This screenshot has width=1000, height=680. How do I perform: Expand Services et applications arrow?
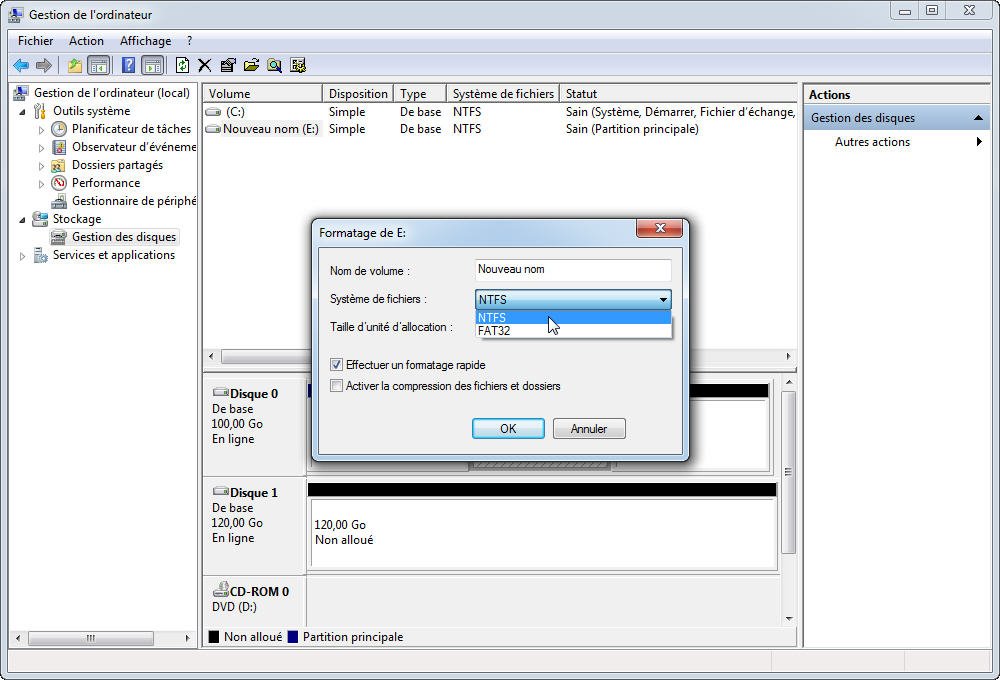[23, 256]
